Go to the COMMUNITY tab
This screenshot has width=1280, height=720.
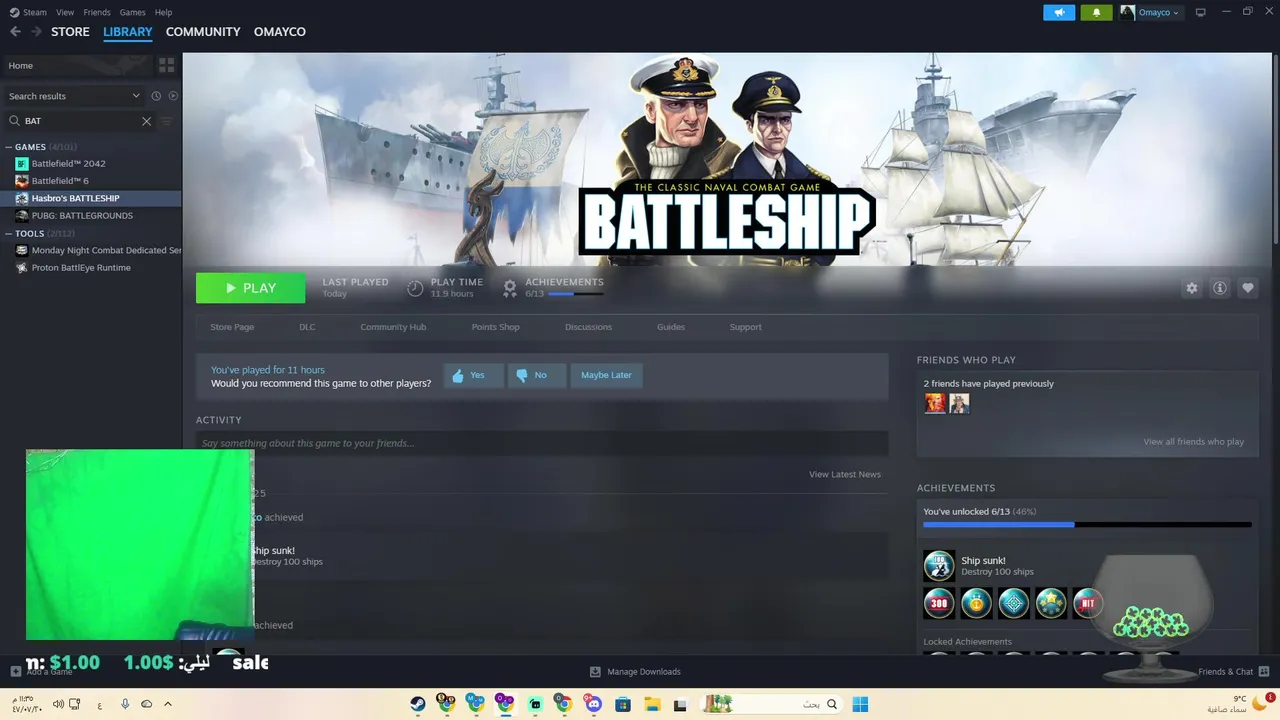[203, 32]
